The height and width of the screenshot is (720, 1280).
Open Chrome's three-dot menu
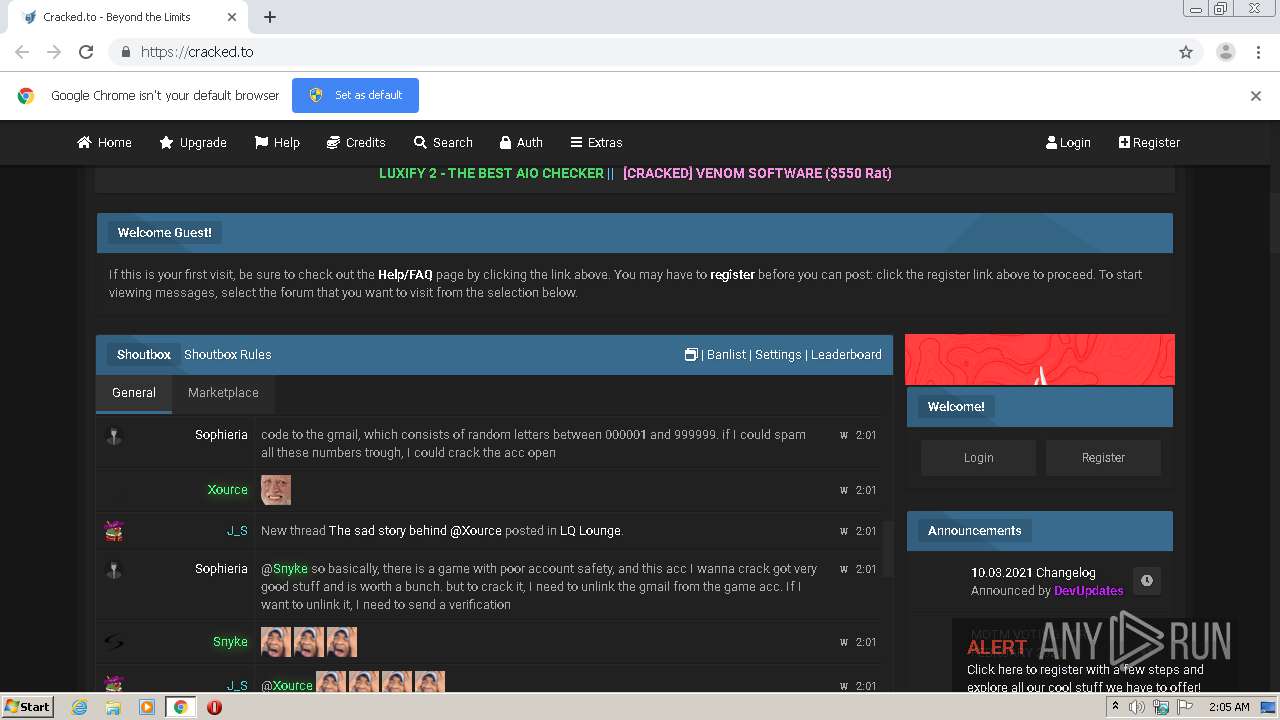[1258, 52]
